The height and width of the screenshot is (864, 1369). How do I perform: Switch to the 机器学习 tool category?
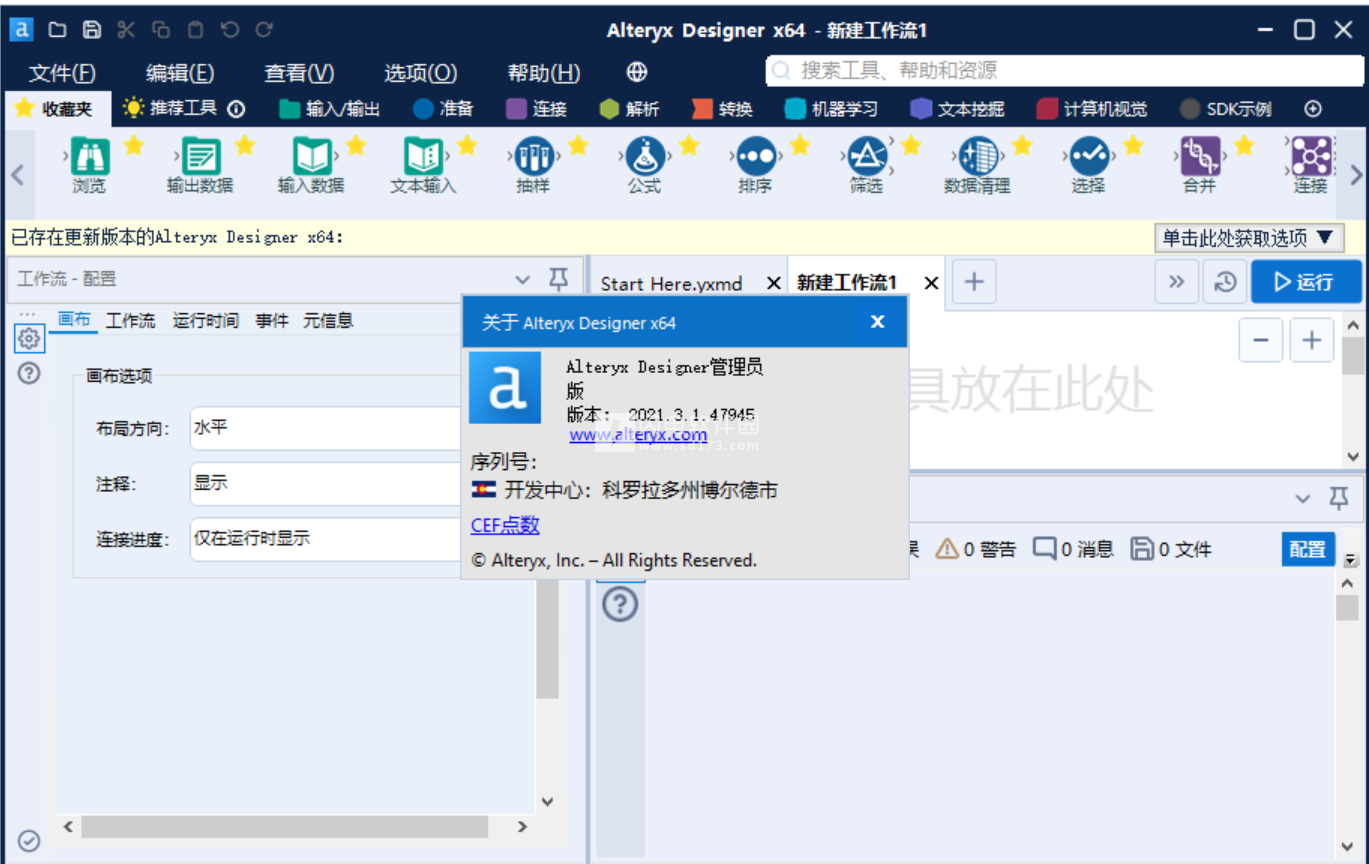pos(831,109)
